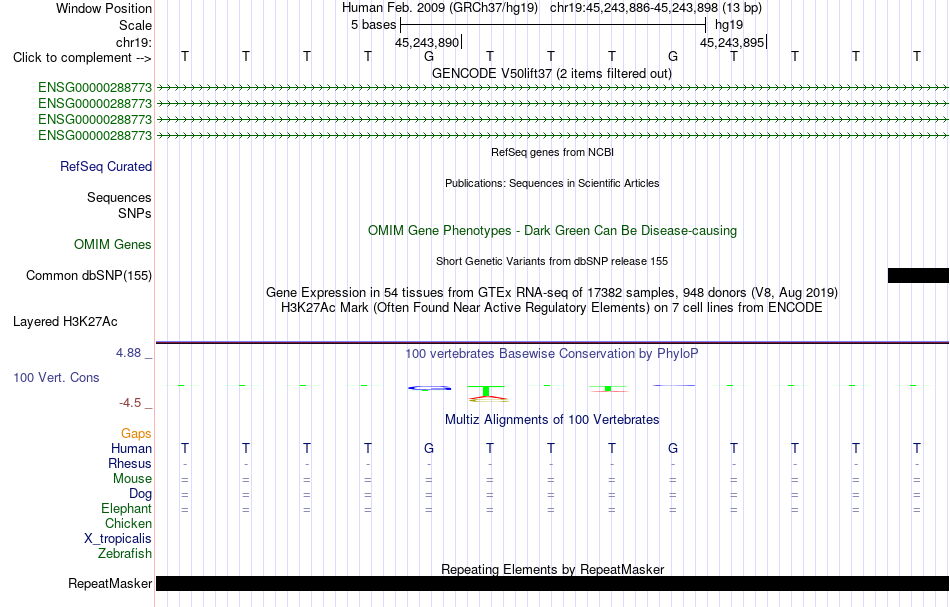Click the RepeatMasker track label
Image resolution: width=950 pixels, height=607 pixels.
110,583
